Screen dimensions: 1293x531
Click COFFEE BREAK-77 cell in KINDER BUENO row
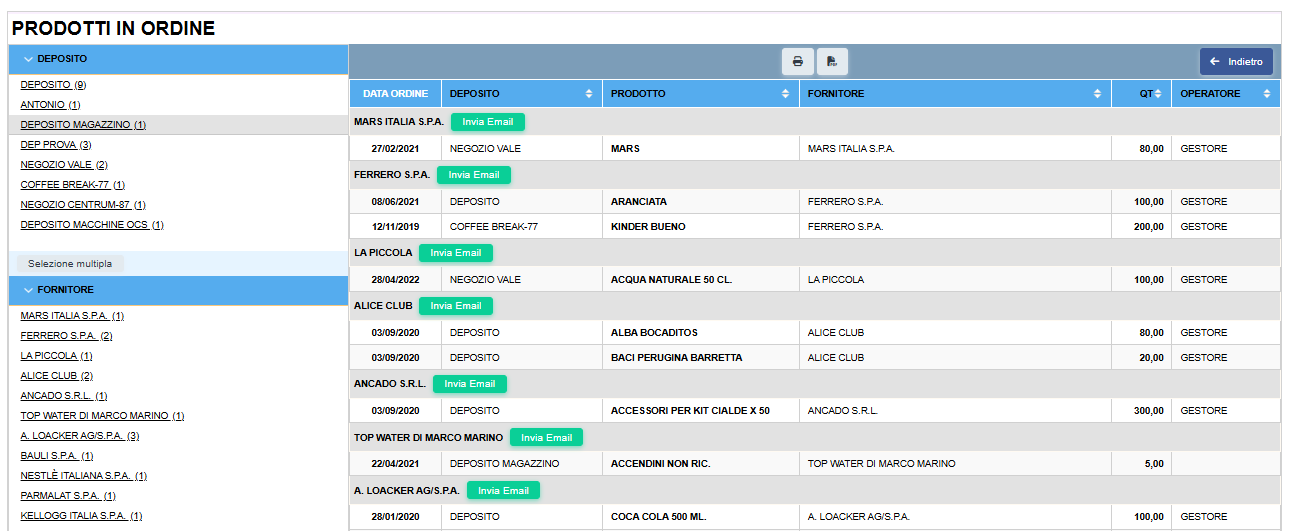point(521,227)
